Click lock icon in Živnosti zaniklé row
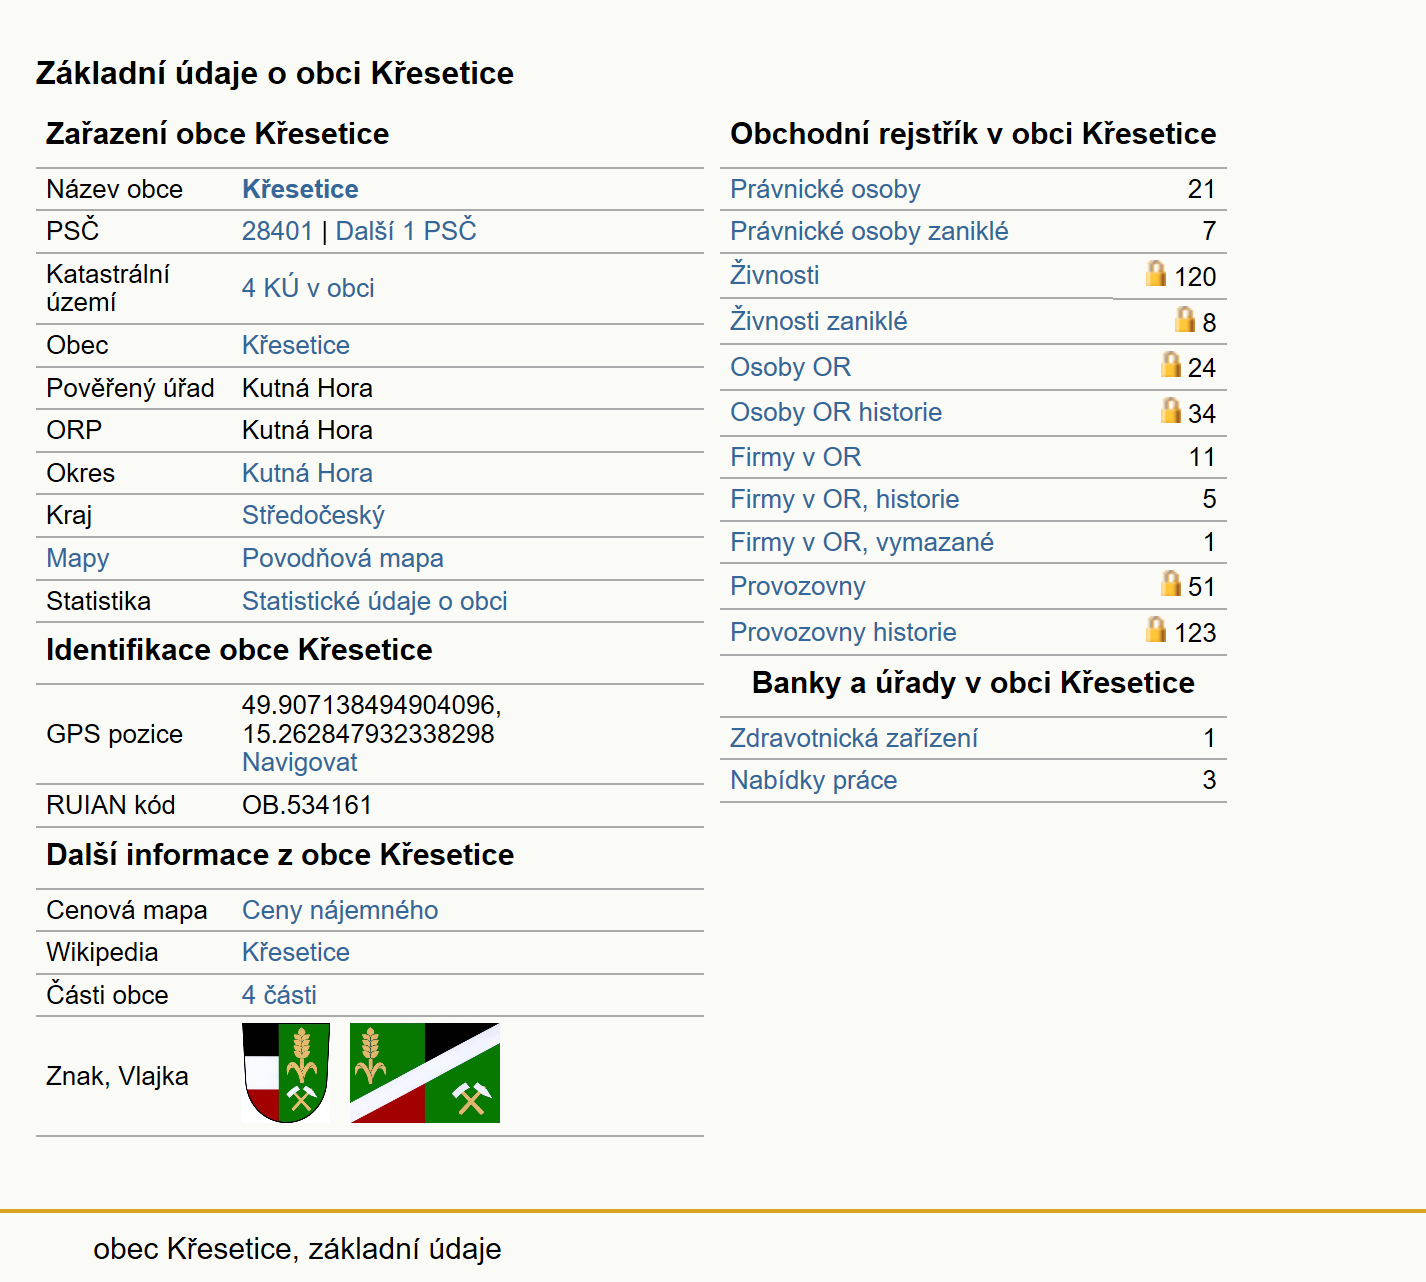Image resolution: width=1426 pixels, height=1282 pixels. [x=1185, y=319]
